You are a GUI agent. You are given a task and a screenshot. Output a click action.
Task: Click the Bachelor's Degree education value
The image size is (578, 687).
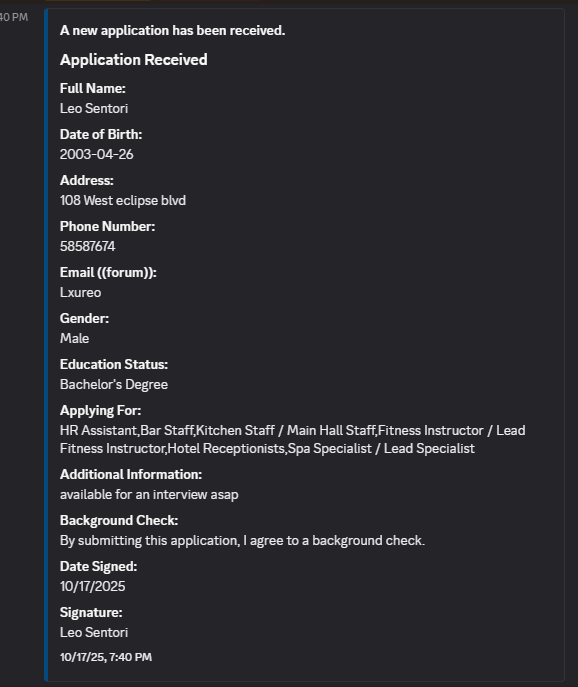[x=114, y=384]
